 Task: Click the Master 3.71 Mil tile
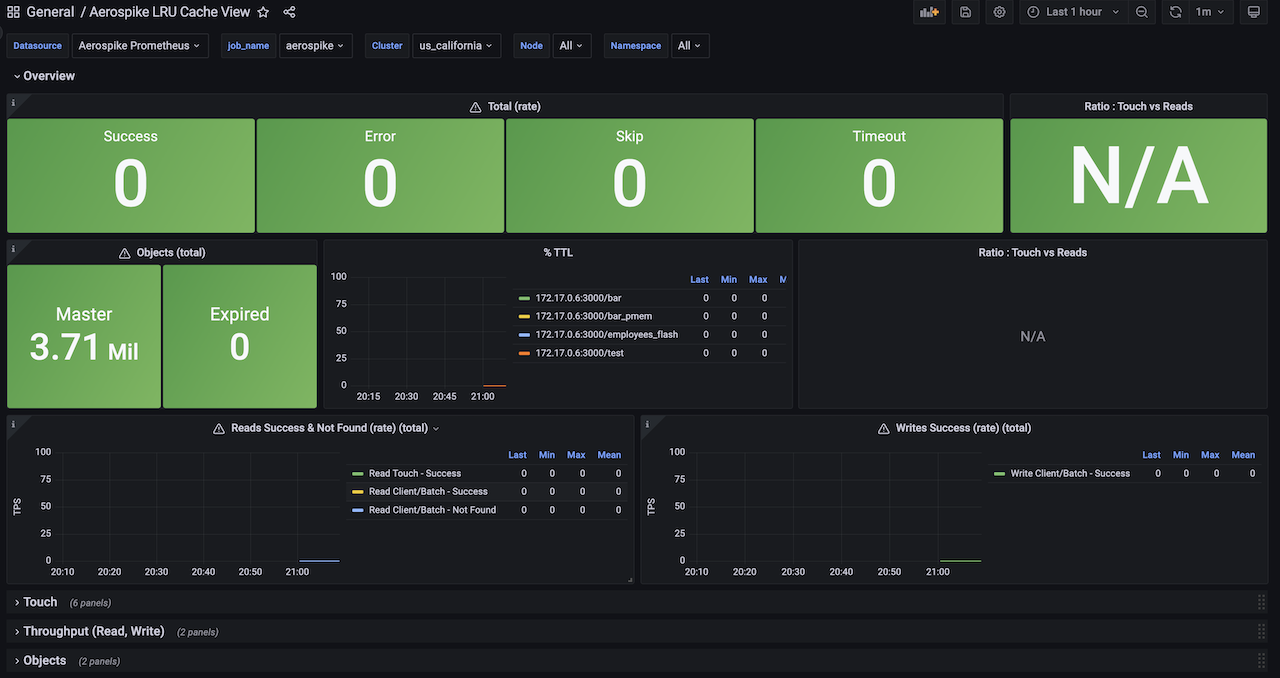point(84,336)
